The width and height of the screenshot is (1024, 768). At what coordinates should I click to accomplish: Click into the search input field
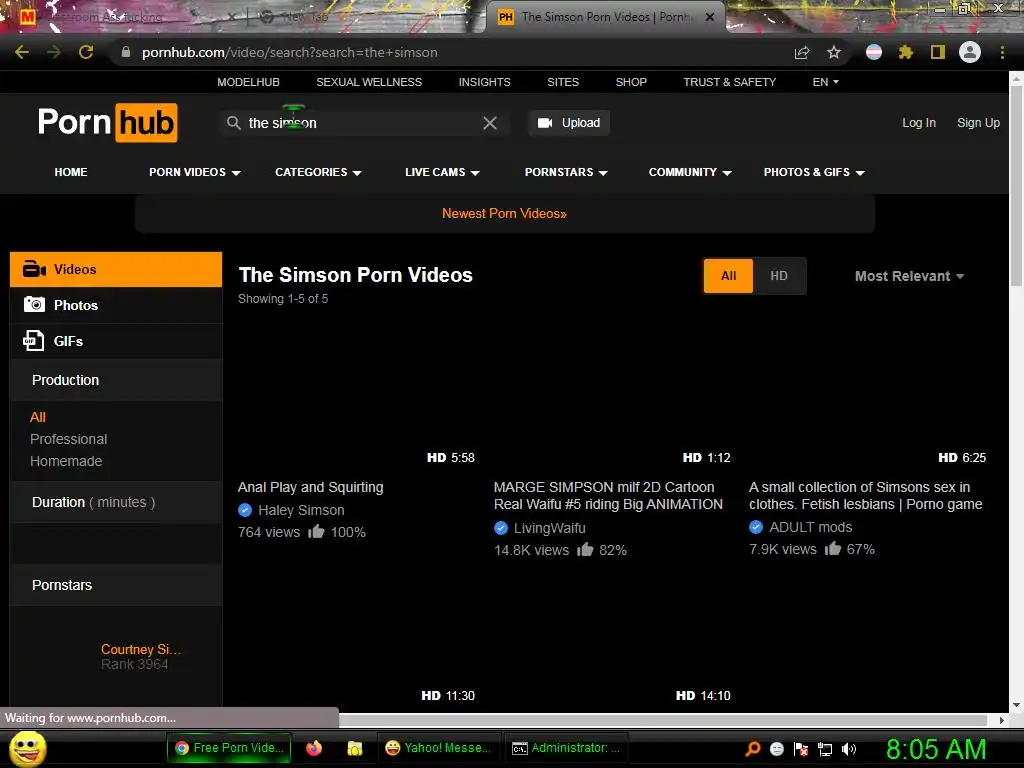tap(362, 123)
